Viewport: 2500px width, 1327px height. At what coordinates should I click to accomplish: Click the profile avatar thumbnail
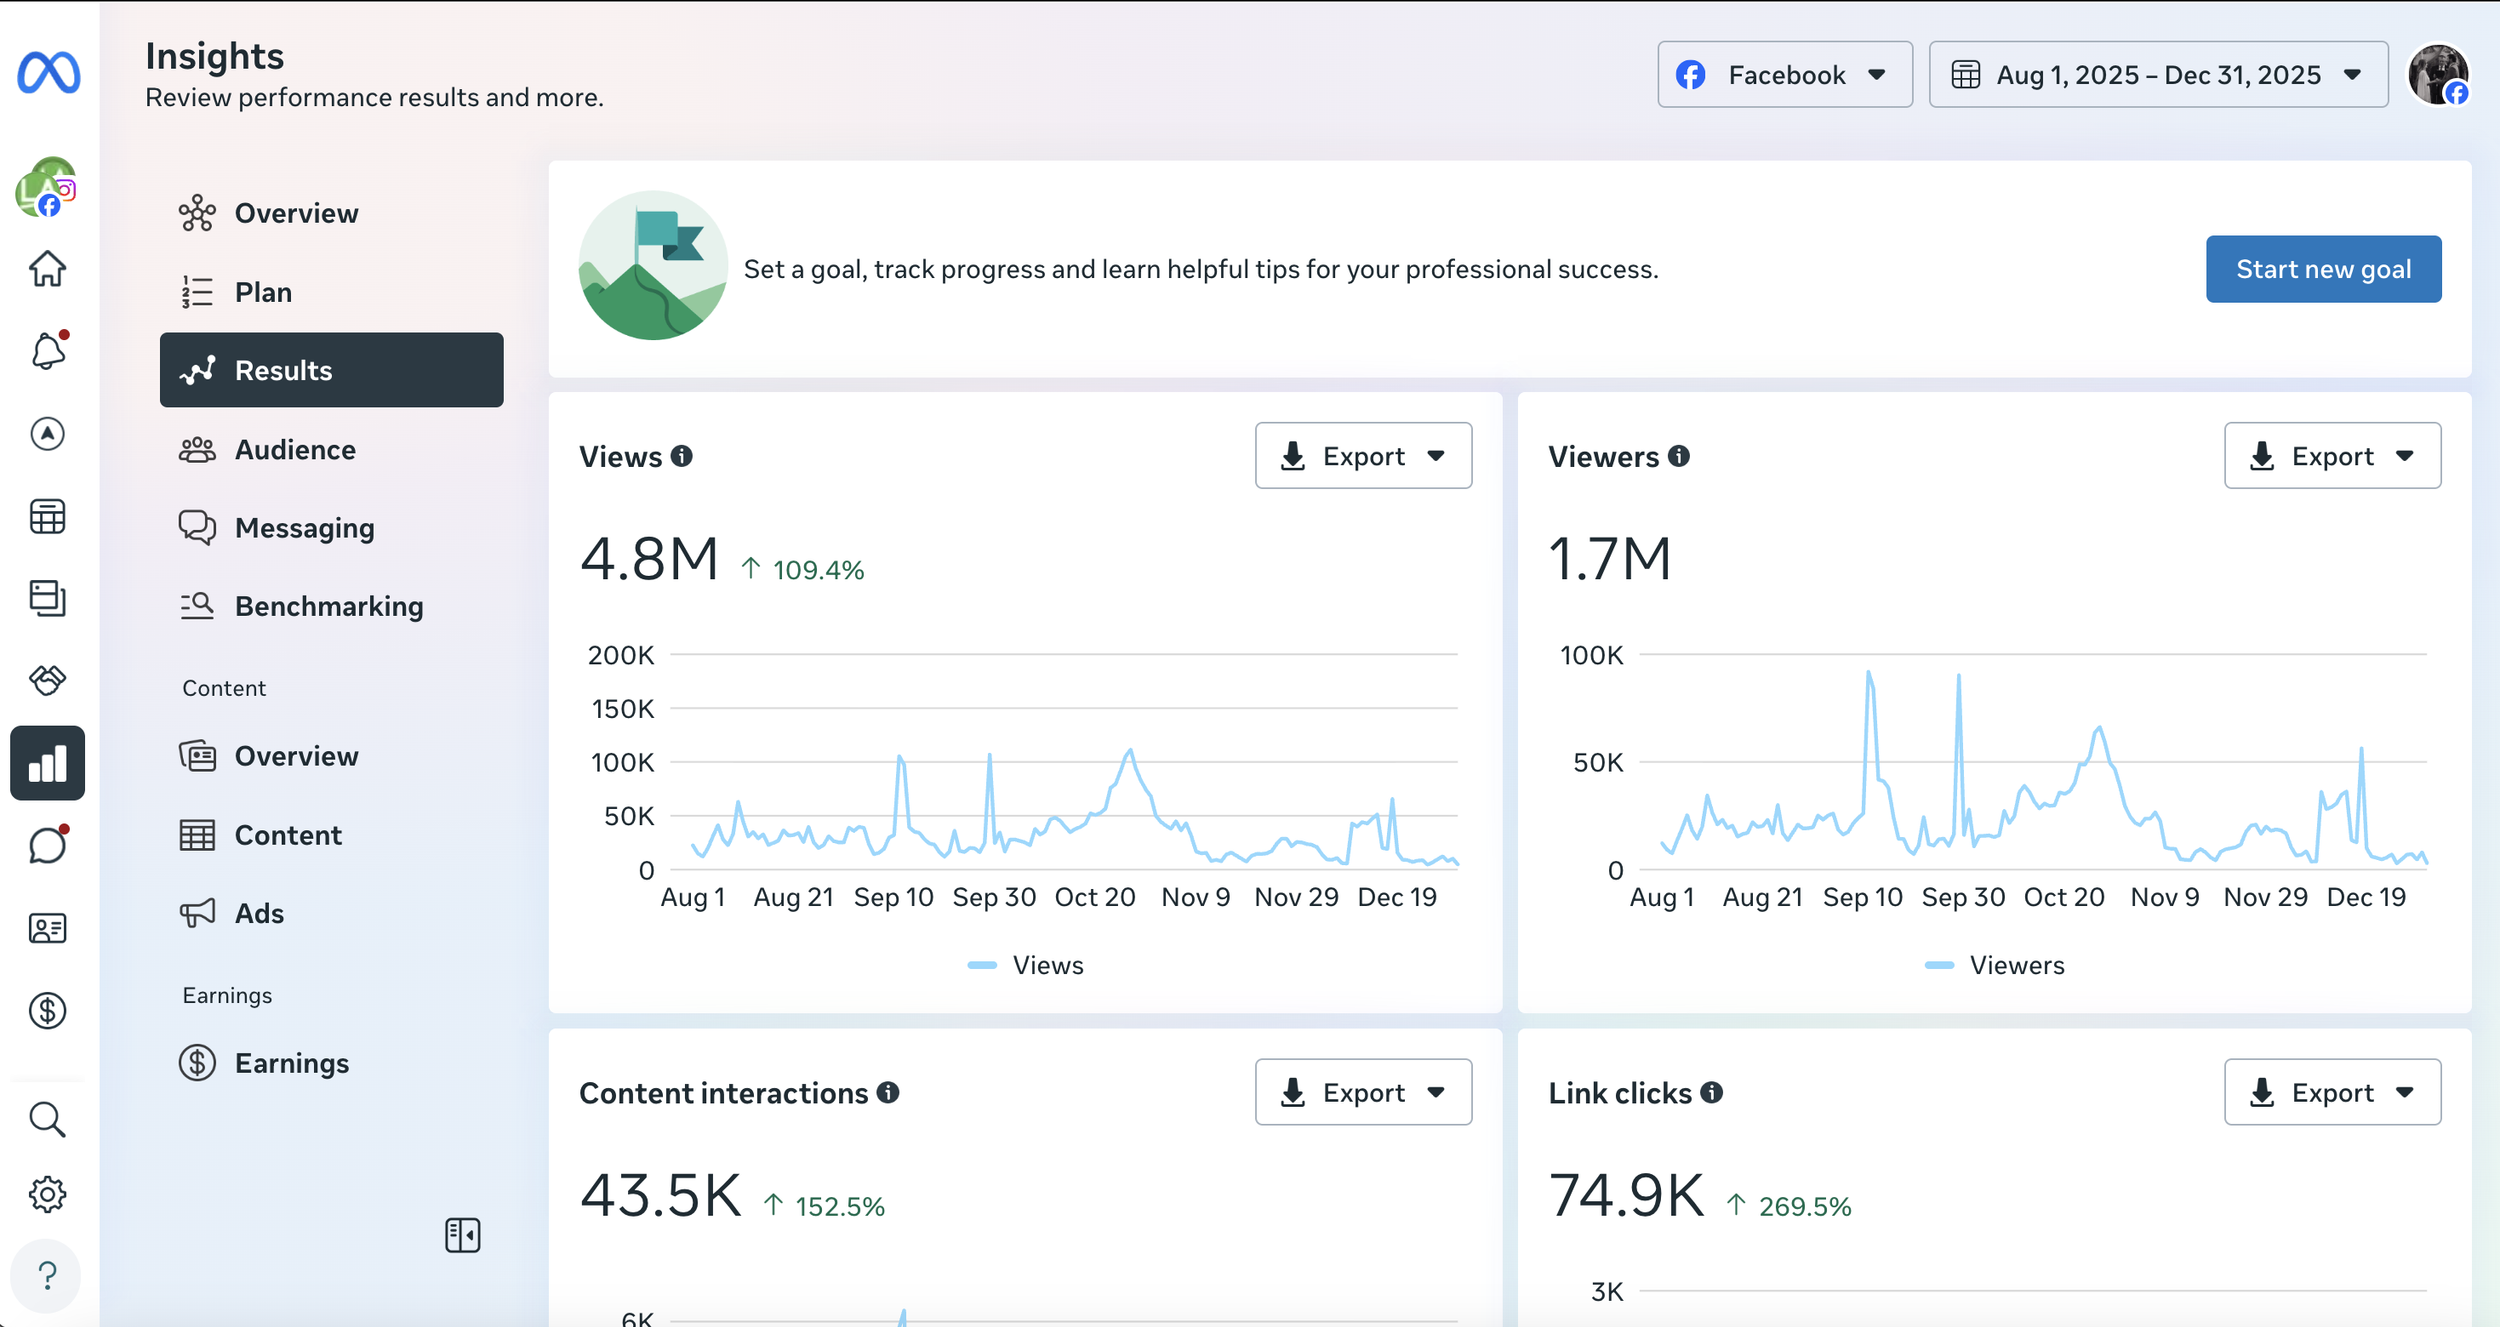click(x=2438, y=74)
